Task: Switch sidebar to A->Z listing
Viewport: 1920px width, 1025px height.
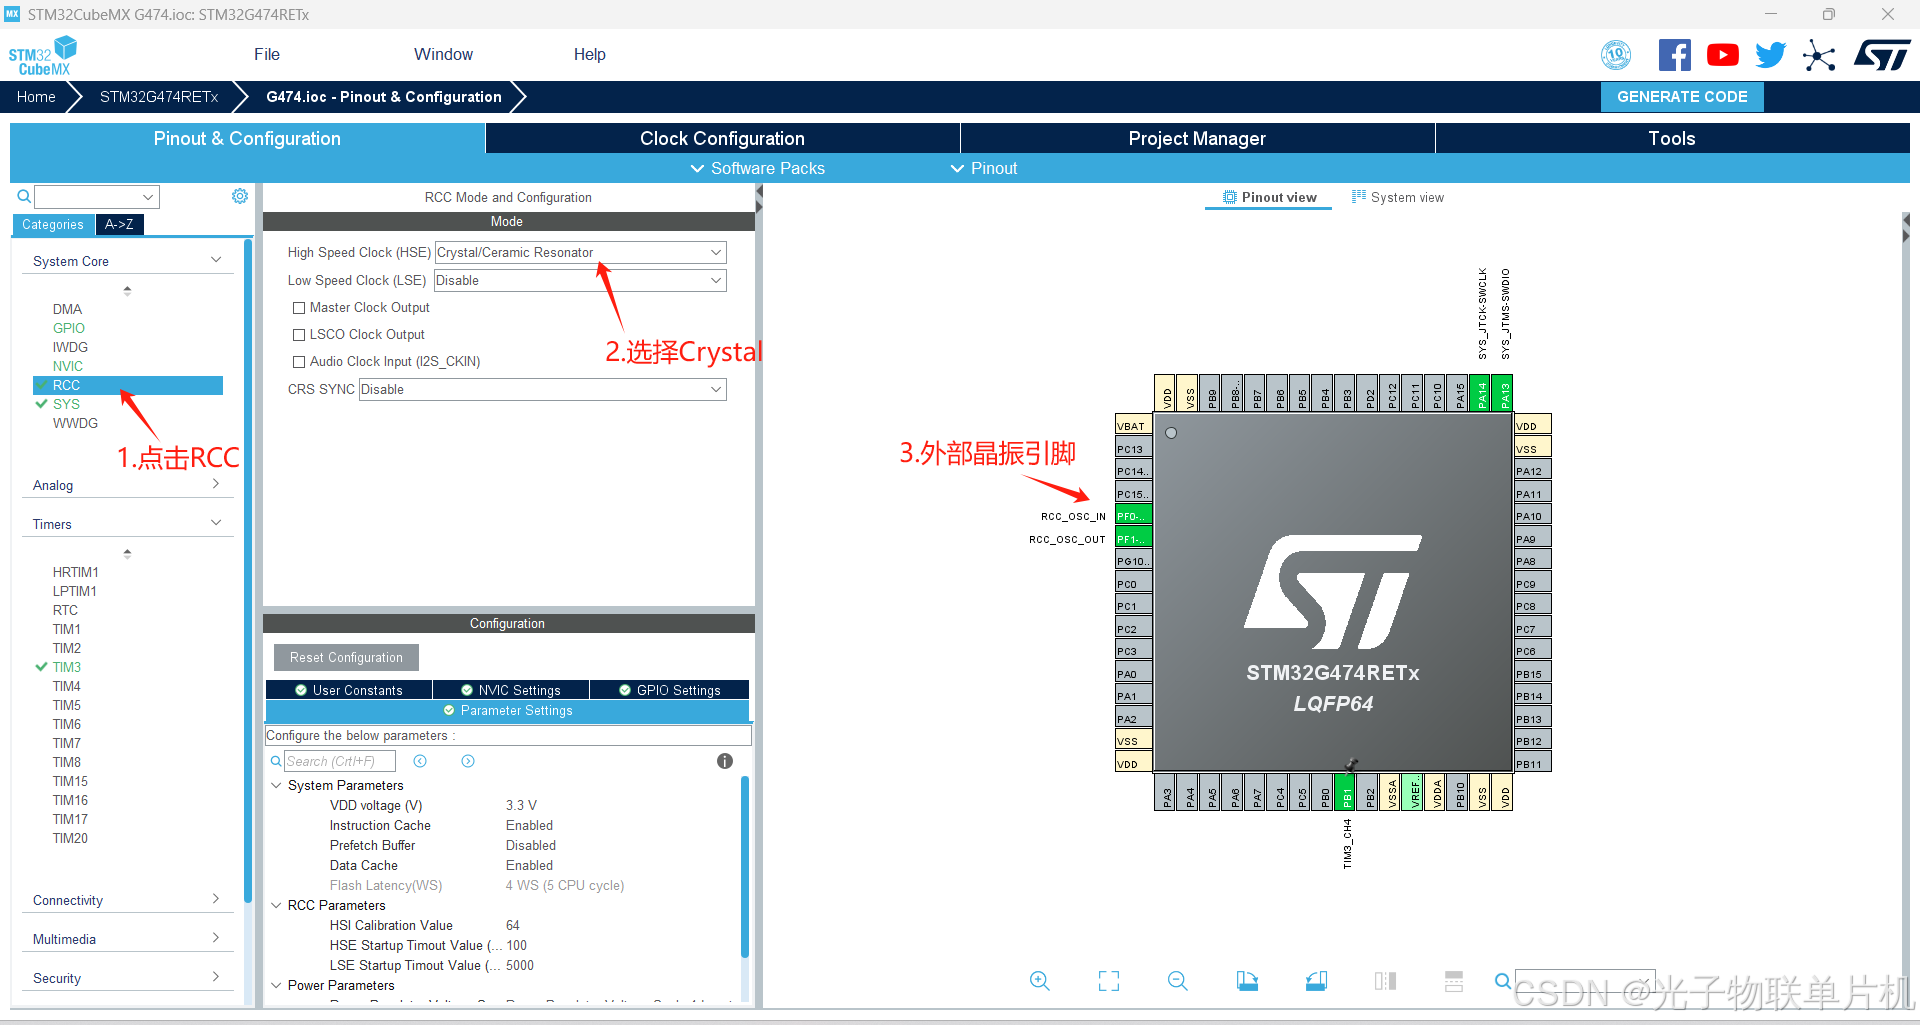Action: coord(120,225)
